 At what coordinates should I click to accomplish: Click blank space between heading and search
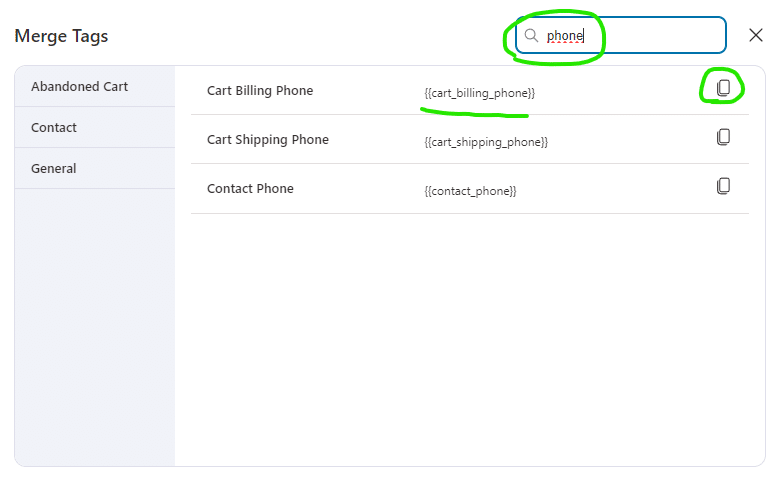coord(300,36)
